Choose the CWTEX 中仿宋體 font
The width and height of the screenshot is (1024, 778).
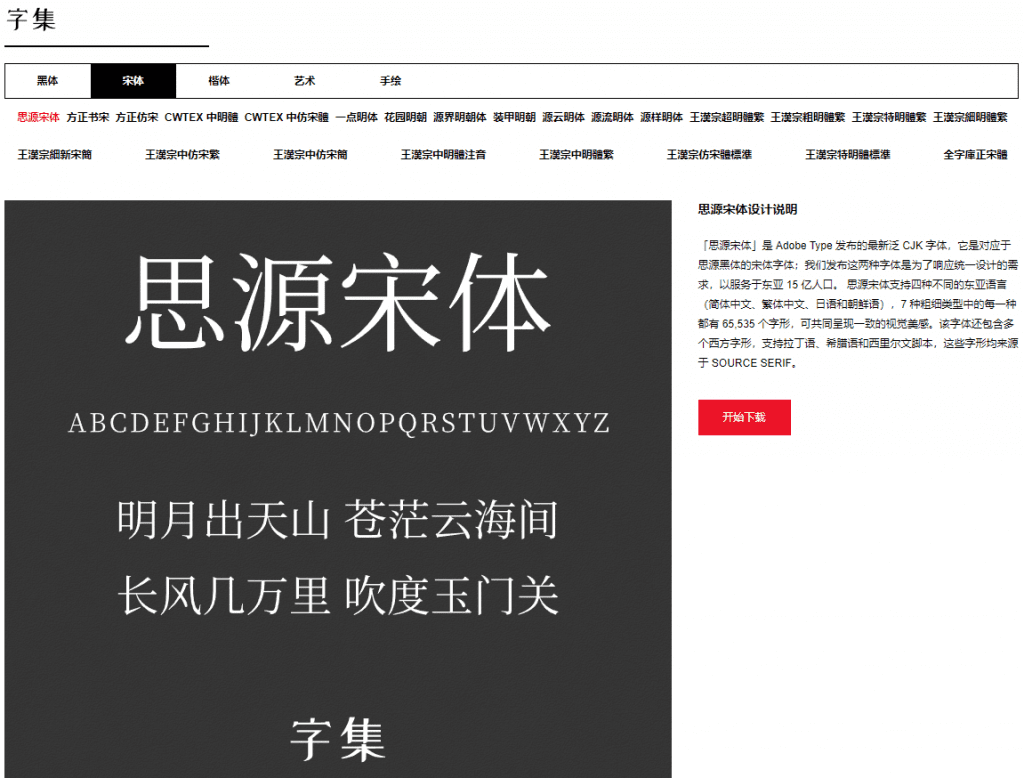coord(286,117)
